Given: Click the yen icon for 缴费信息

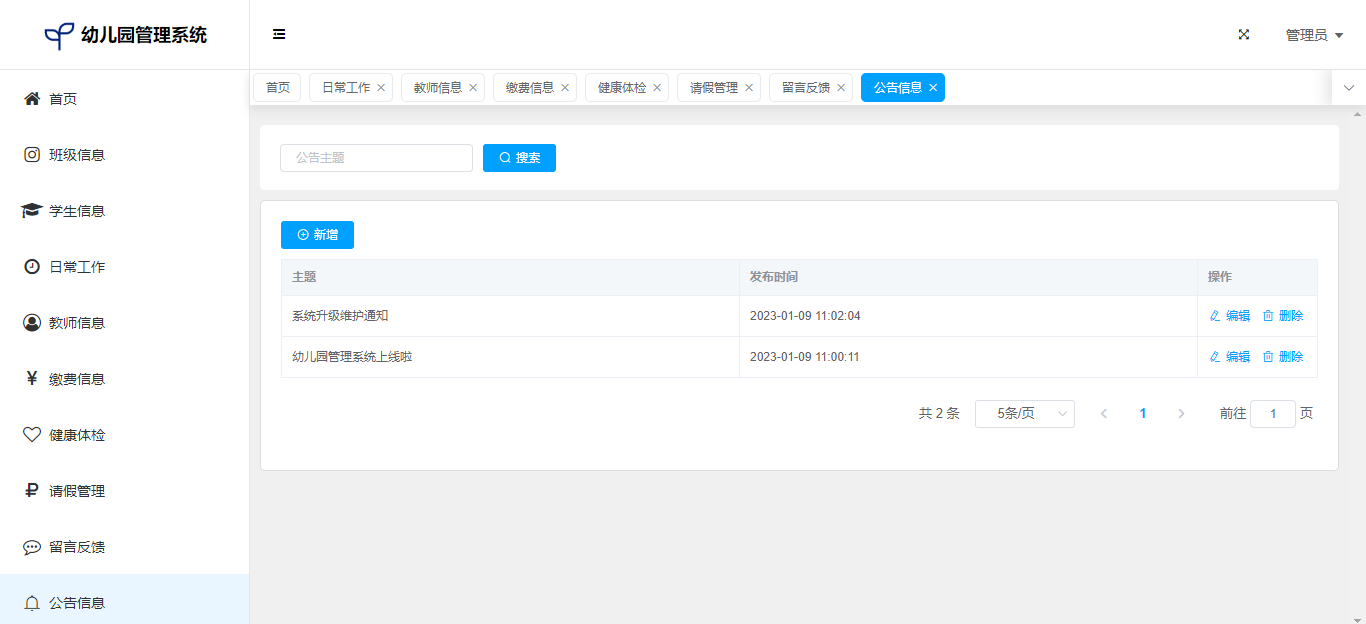Looking at the screenshot, I should pyautogui.click(x=32, y=379).
